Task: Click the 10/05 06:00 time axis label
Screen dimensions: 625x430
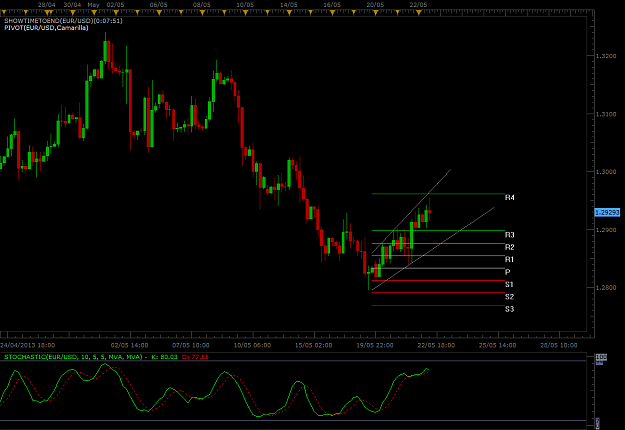Action: point(252,345)
